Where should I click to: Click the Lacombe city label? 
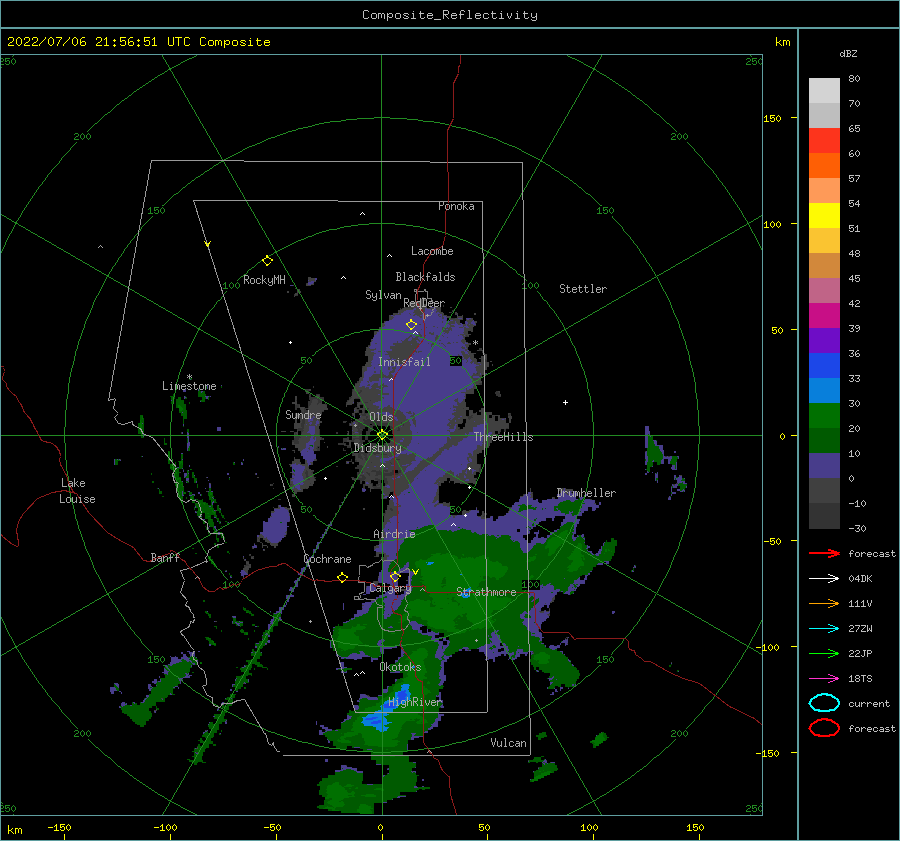[x=432, y=251]
